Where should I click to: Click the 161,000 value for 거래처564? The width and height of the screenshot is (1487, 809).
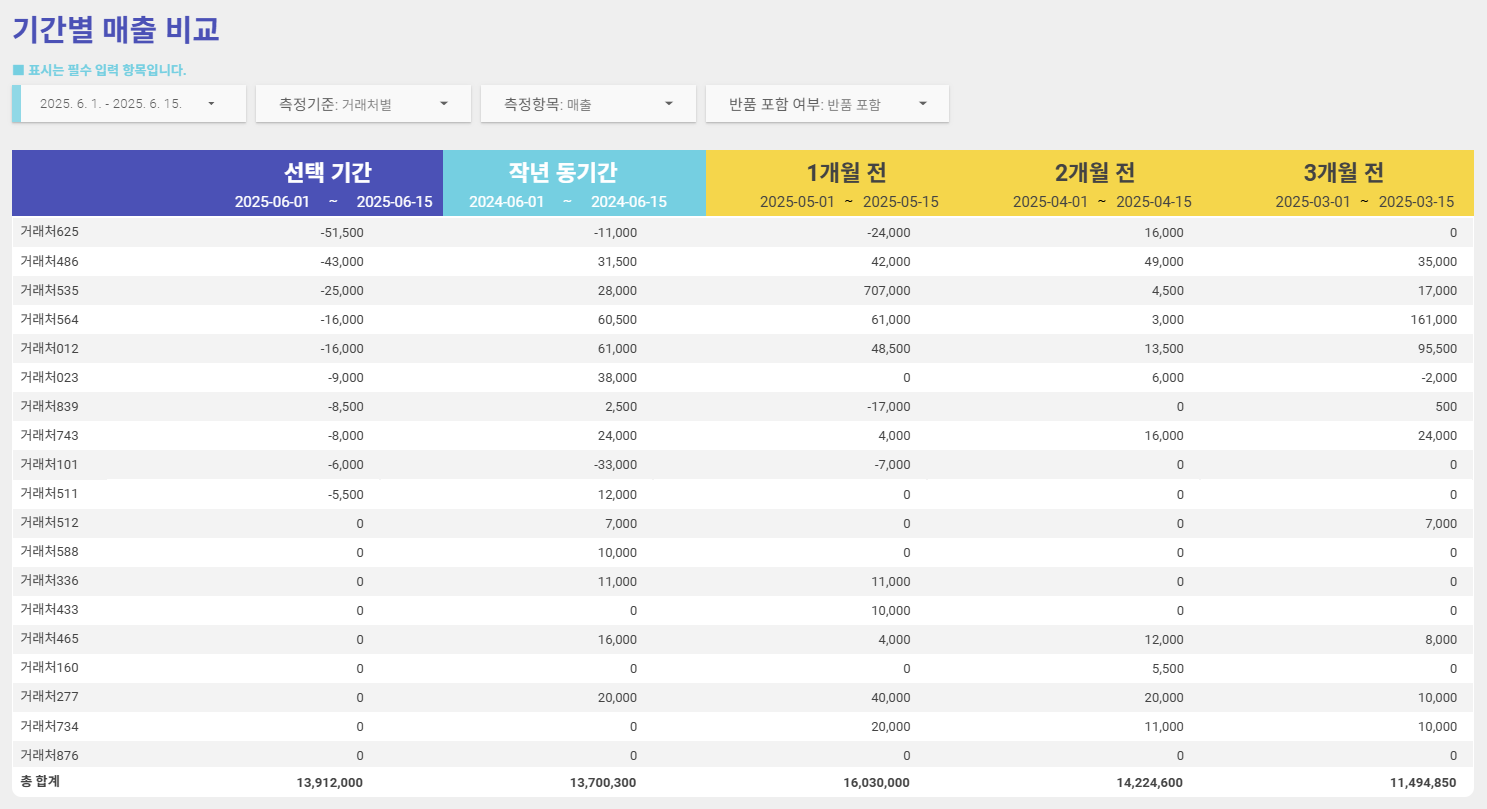[x=1435, y=320]
